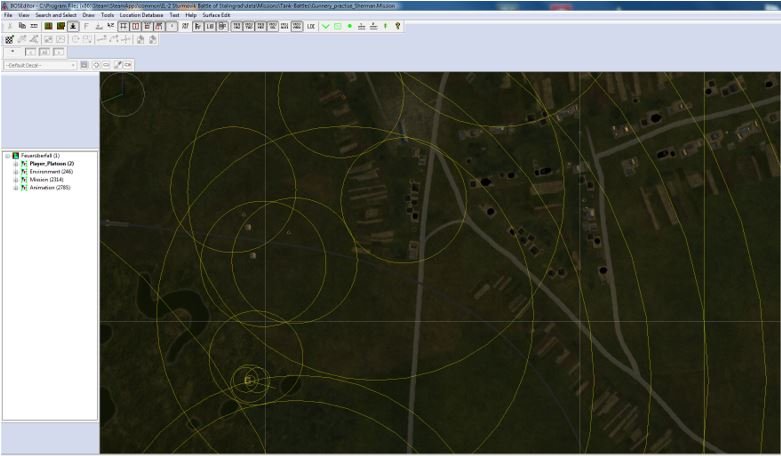
Task: Open the Tools menu
Action: click(x=107, y=15)
